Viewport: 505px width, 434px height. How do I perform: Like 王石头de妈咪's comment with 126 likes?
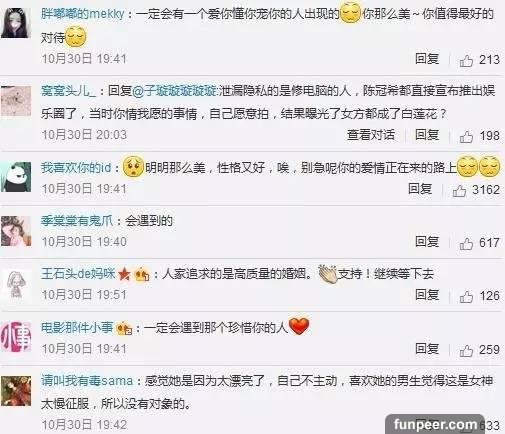pyautogui.click(x=466, y=296)
